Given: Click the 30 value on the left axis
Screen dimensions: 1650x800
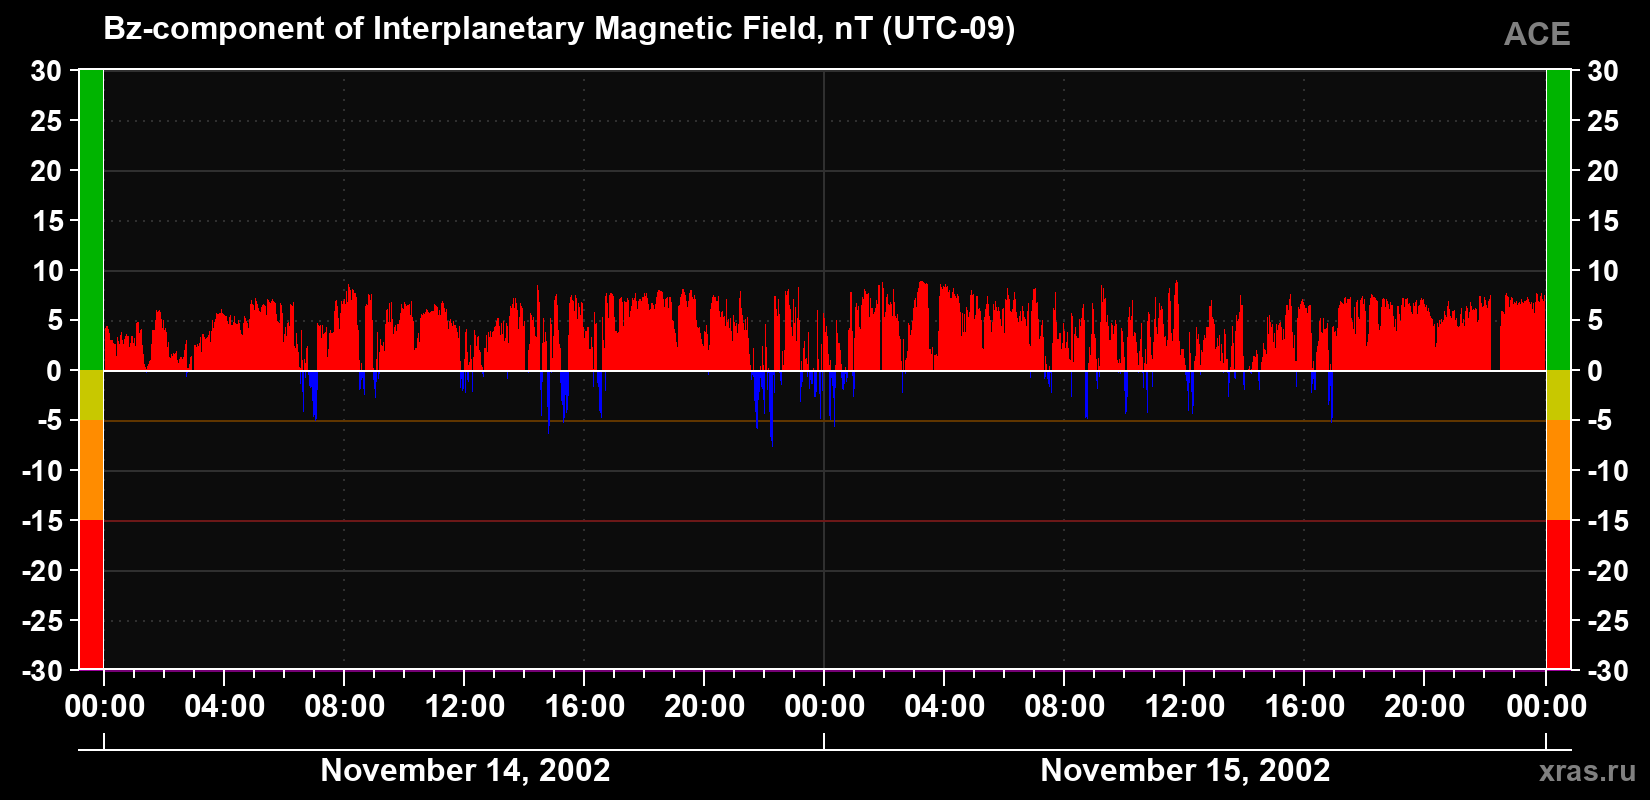Looking at the screenshot, I should pyautogui.click(x=46, y=71).
